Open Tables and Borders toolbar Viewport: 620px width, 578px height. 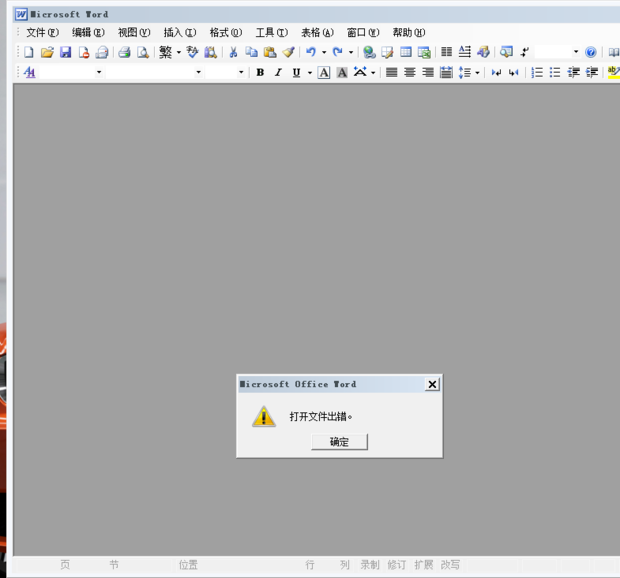pyautogui.click(x=387, y=52)
